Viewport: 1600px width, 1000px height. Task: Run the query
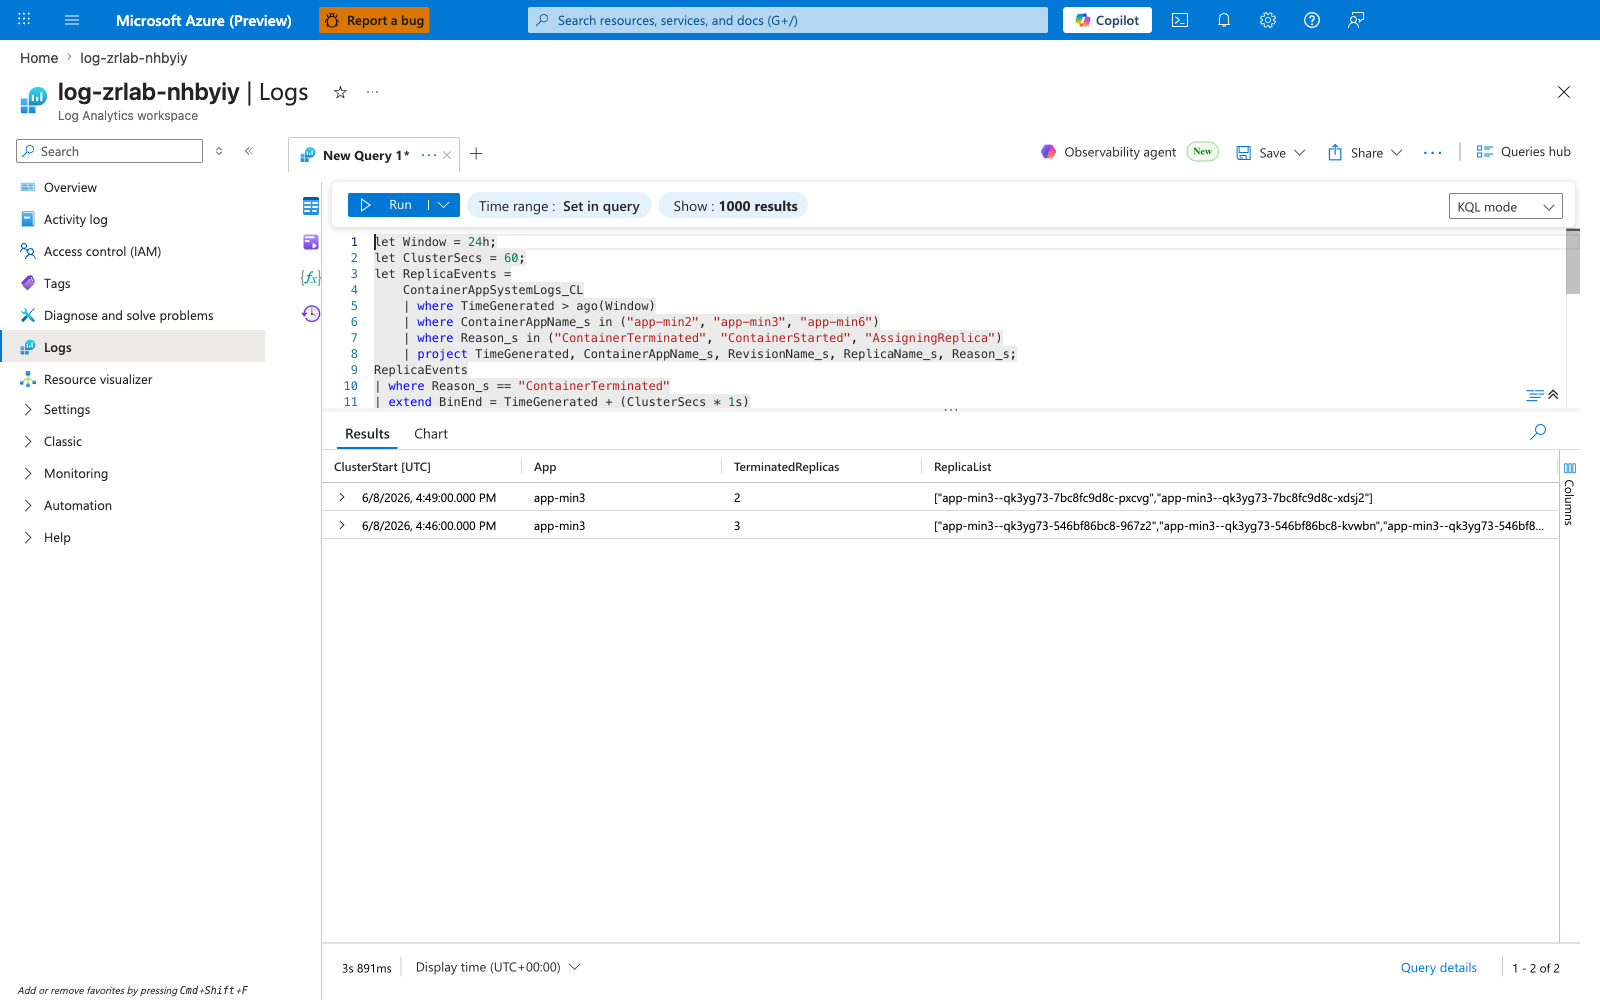pyautogui.click(x=387, y=205)
